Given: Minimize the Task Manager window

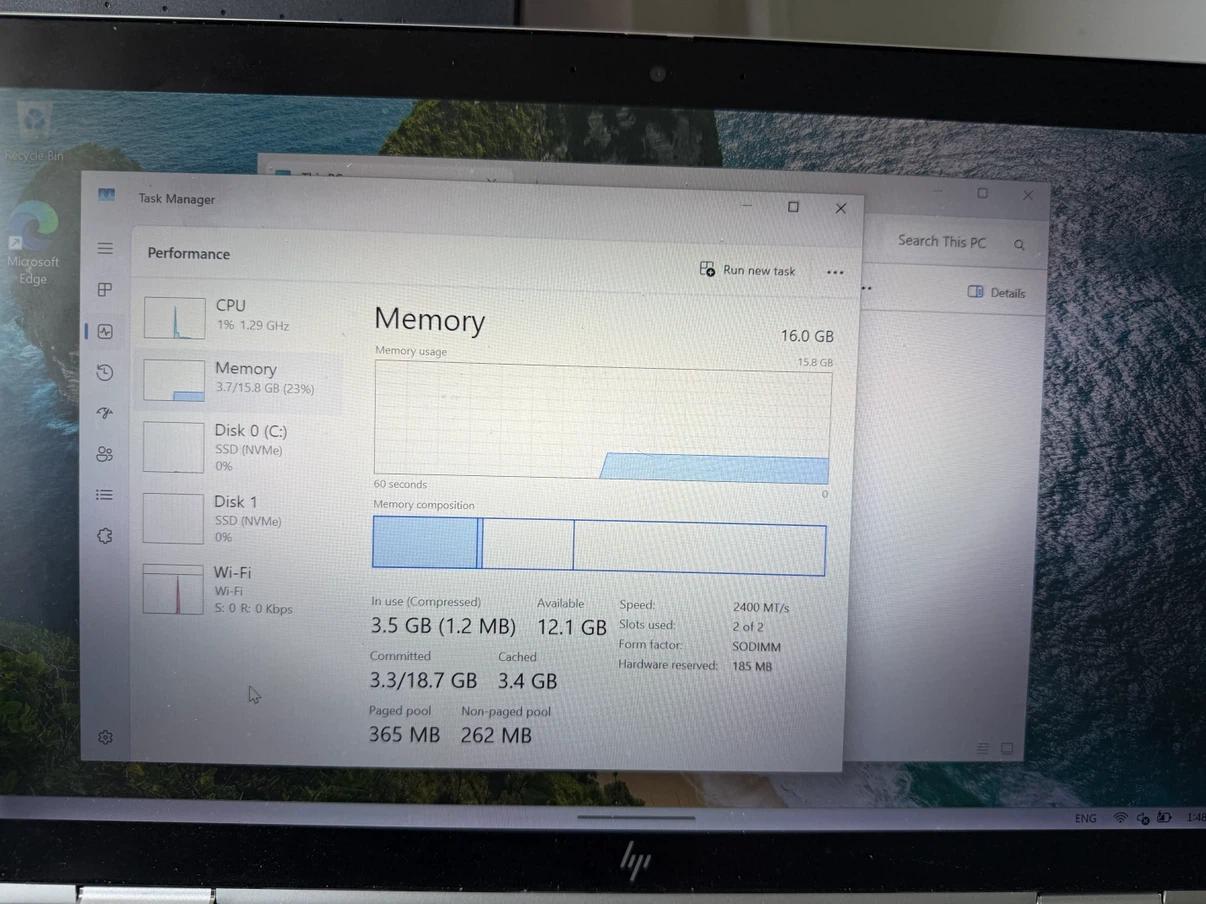Looking at the screenshot, I should pos(747,205).
